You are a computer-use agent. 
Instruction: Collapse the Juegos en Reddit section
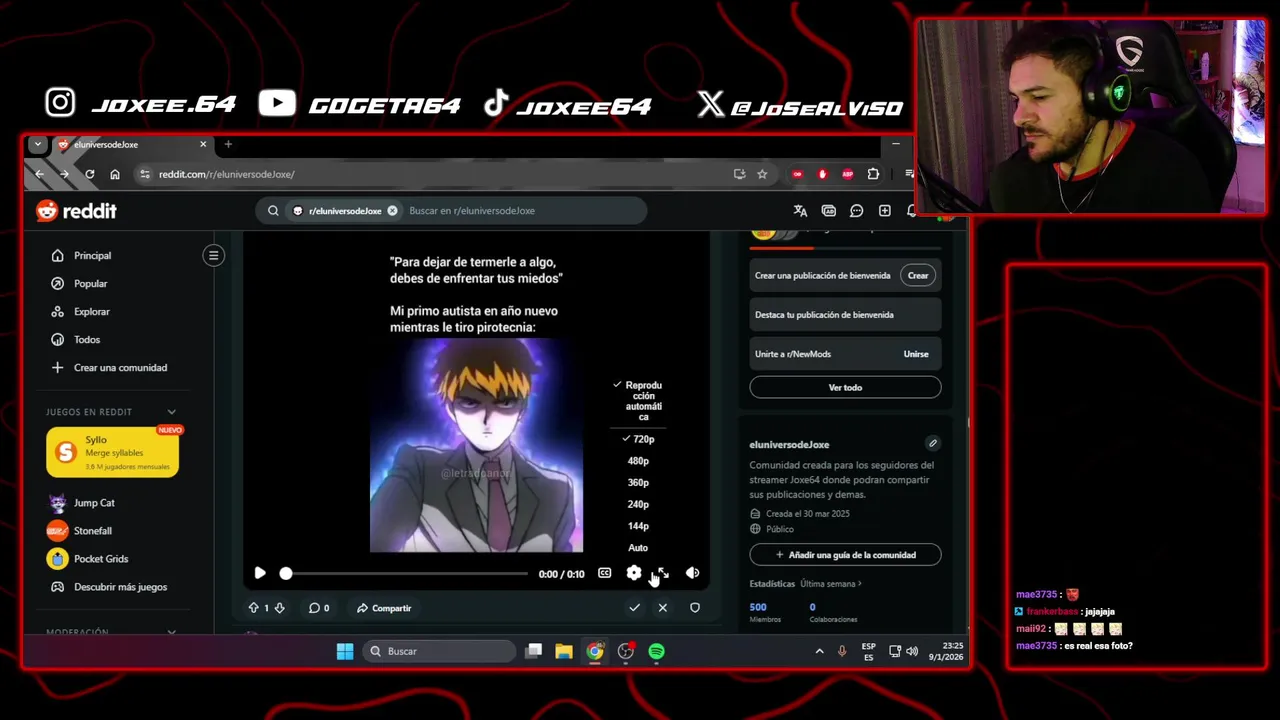pos(171,412)
